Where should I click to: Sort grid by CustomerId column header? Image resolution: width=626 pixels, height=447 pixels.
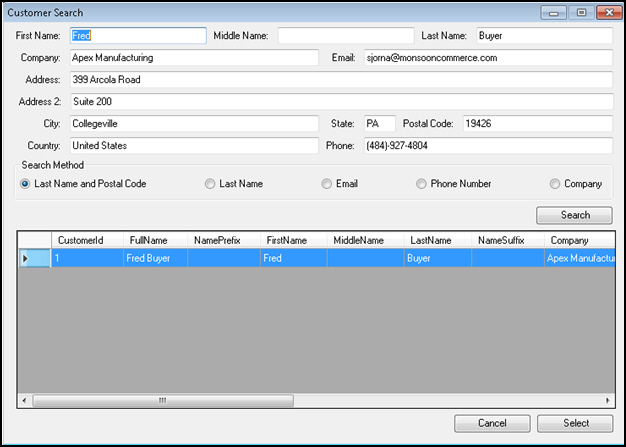[x=87, y=241]
